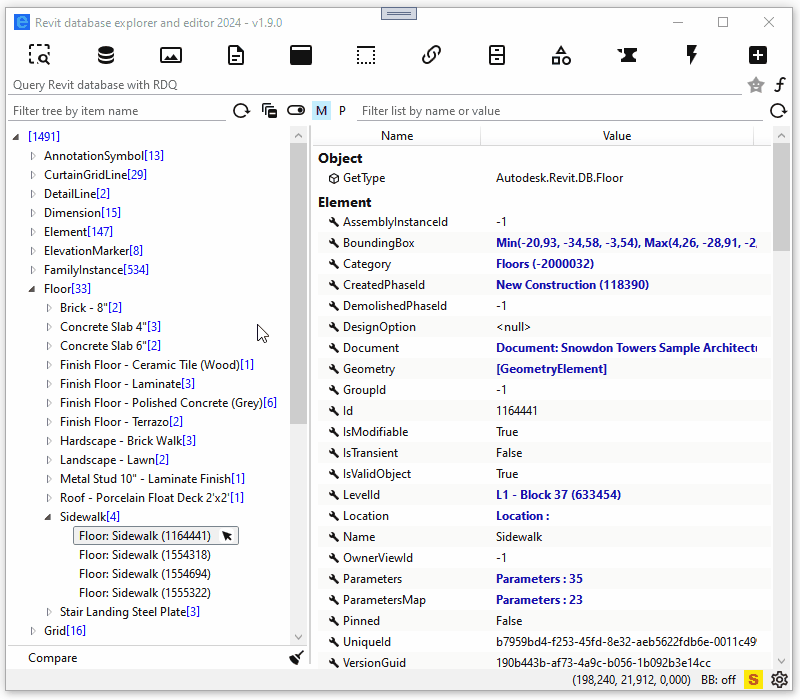Toggle BB: off in status bar
This screenshot has height=700, width=800.
[718, 680]
